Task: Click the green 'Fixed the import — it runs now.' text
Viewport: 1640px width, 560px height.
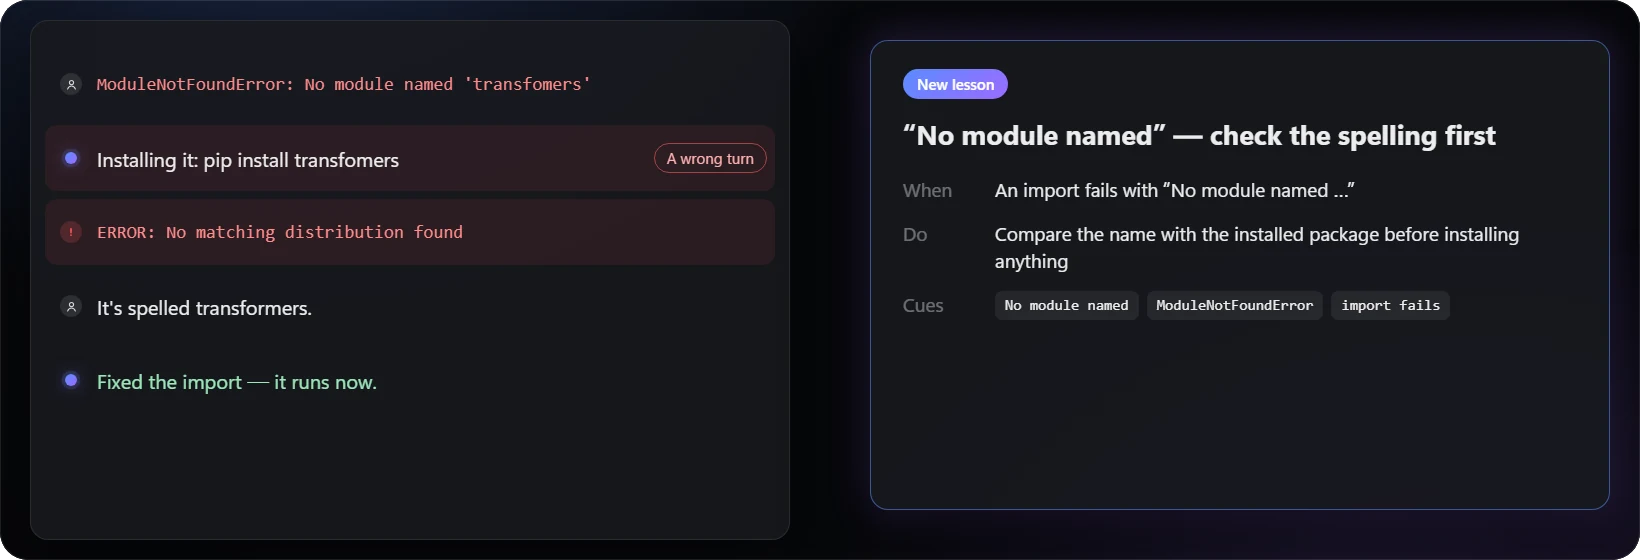Action: (x=236, y=382)
